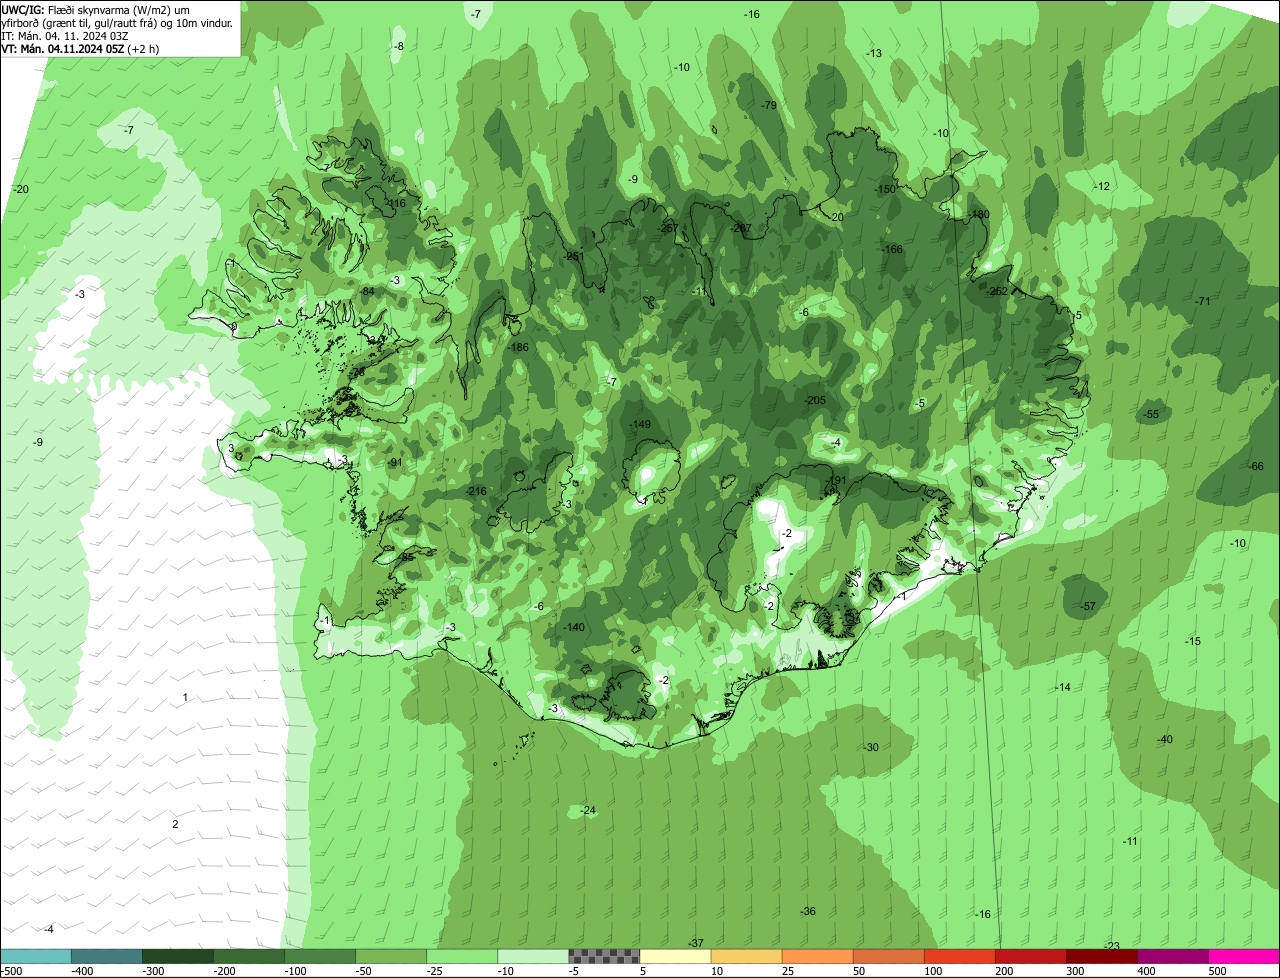Select the map value '-150' in the northeast

pyautogui.click(x=885, y=189)
